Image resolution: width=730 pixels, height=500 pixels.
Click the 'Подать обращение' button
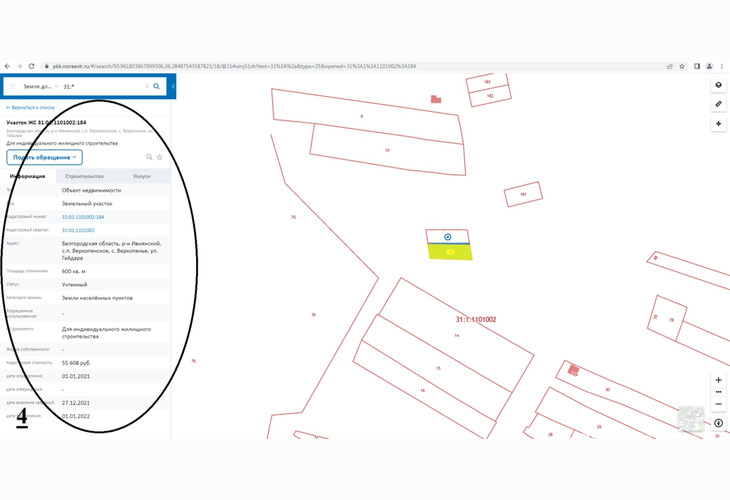click(45, 157)
